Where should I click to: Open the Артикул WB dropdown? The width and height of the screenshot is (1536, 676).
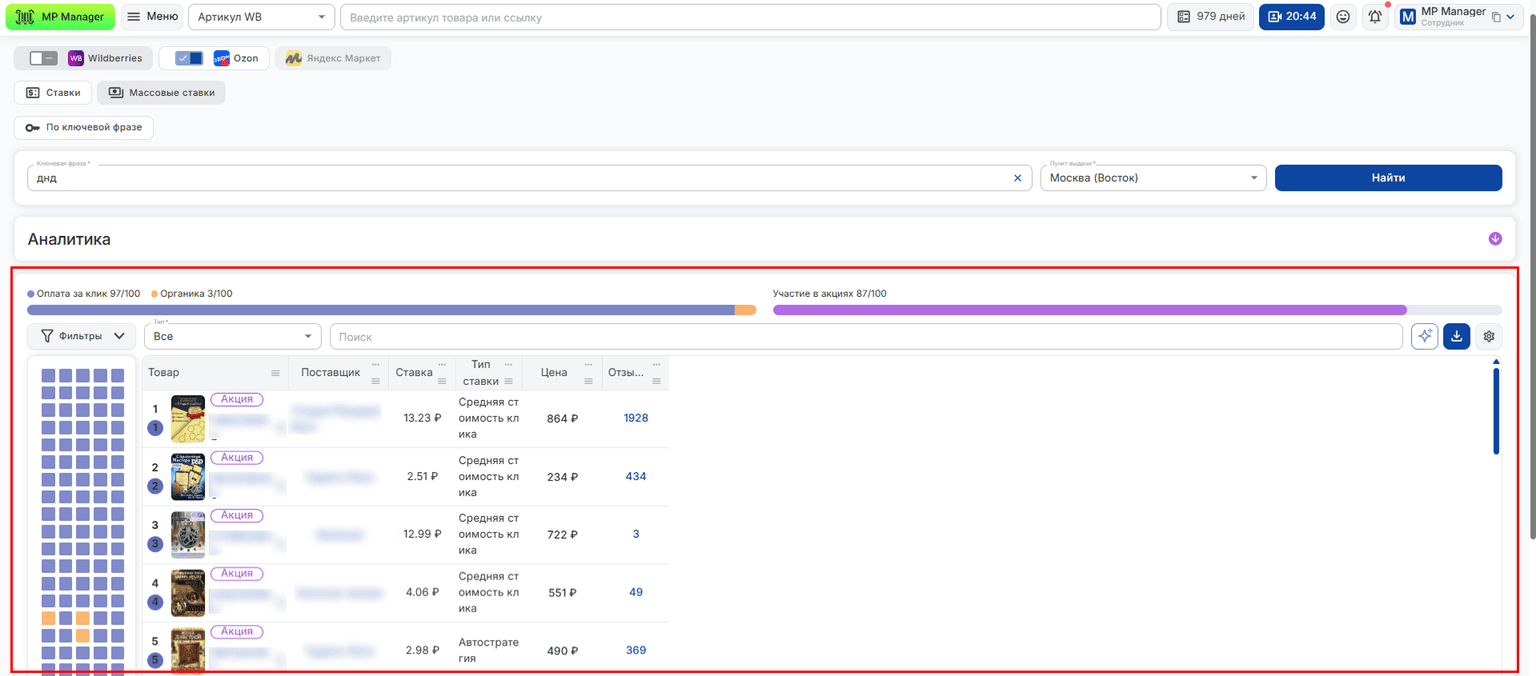click(262, 17)
